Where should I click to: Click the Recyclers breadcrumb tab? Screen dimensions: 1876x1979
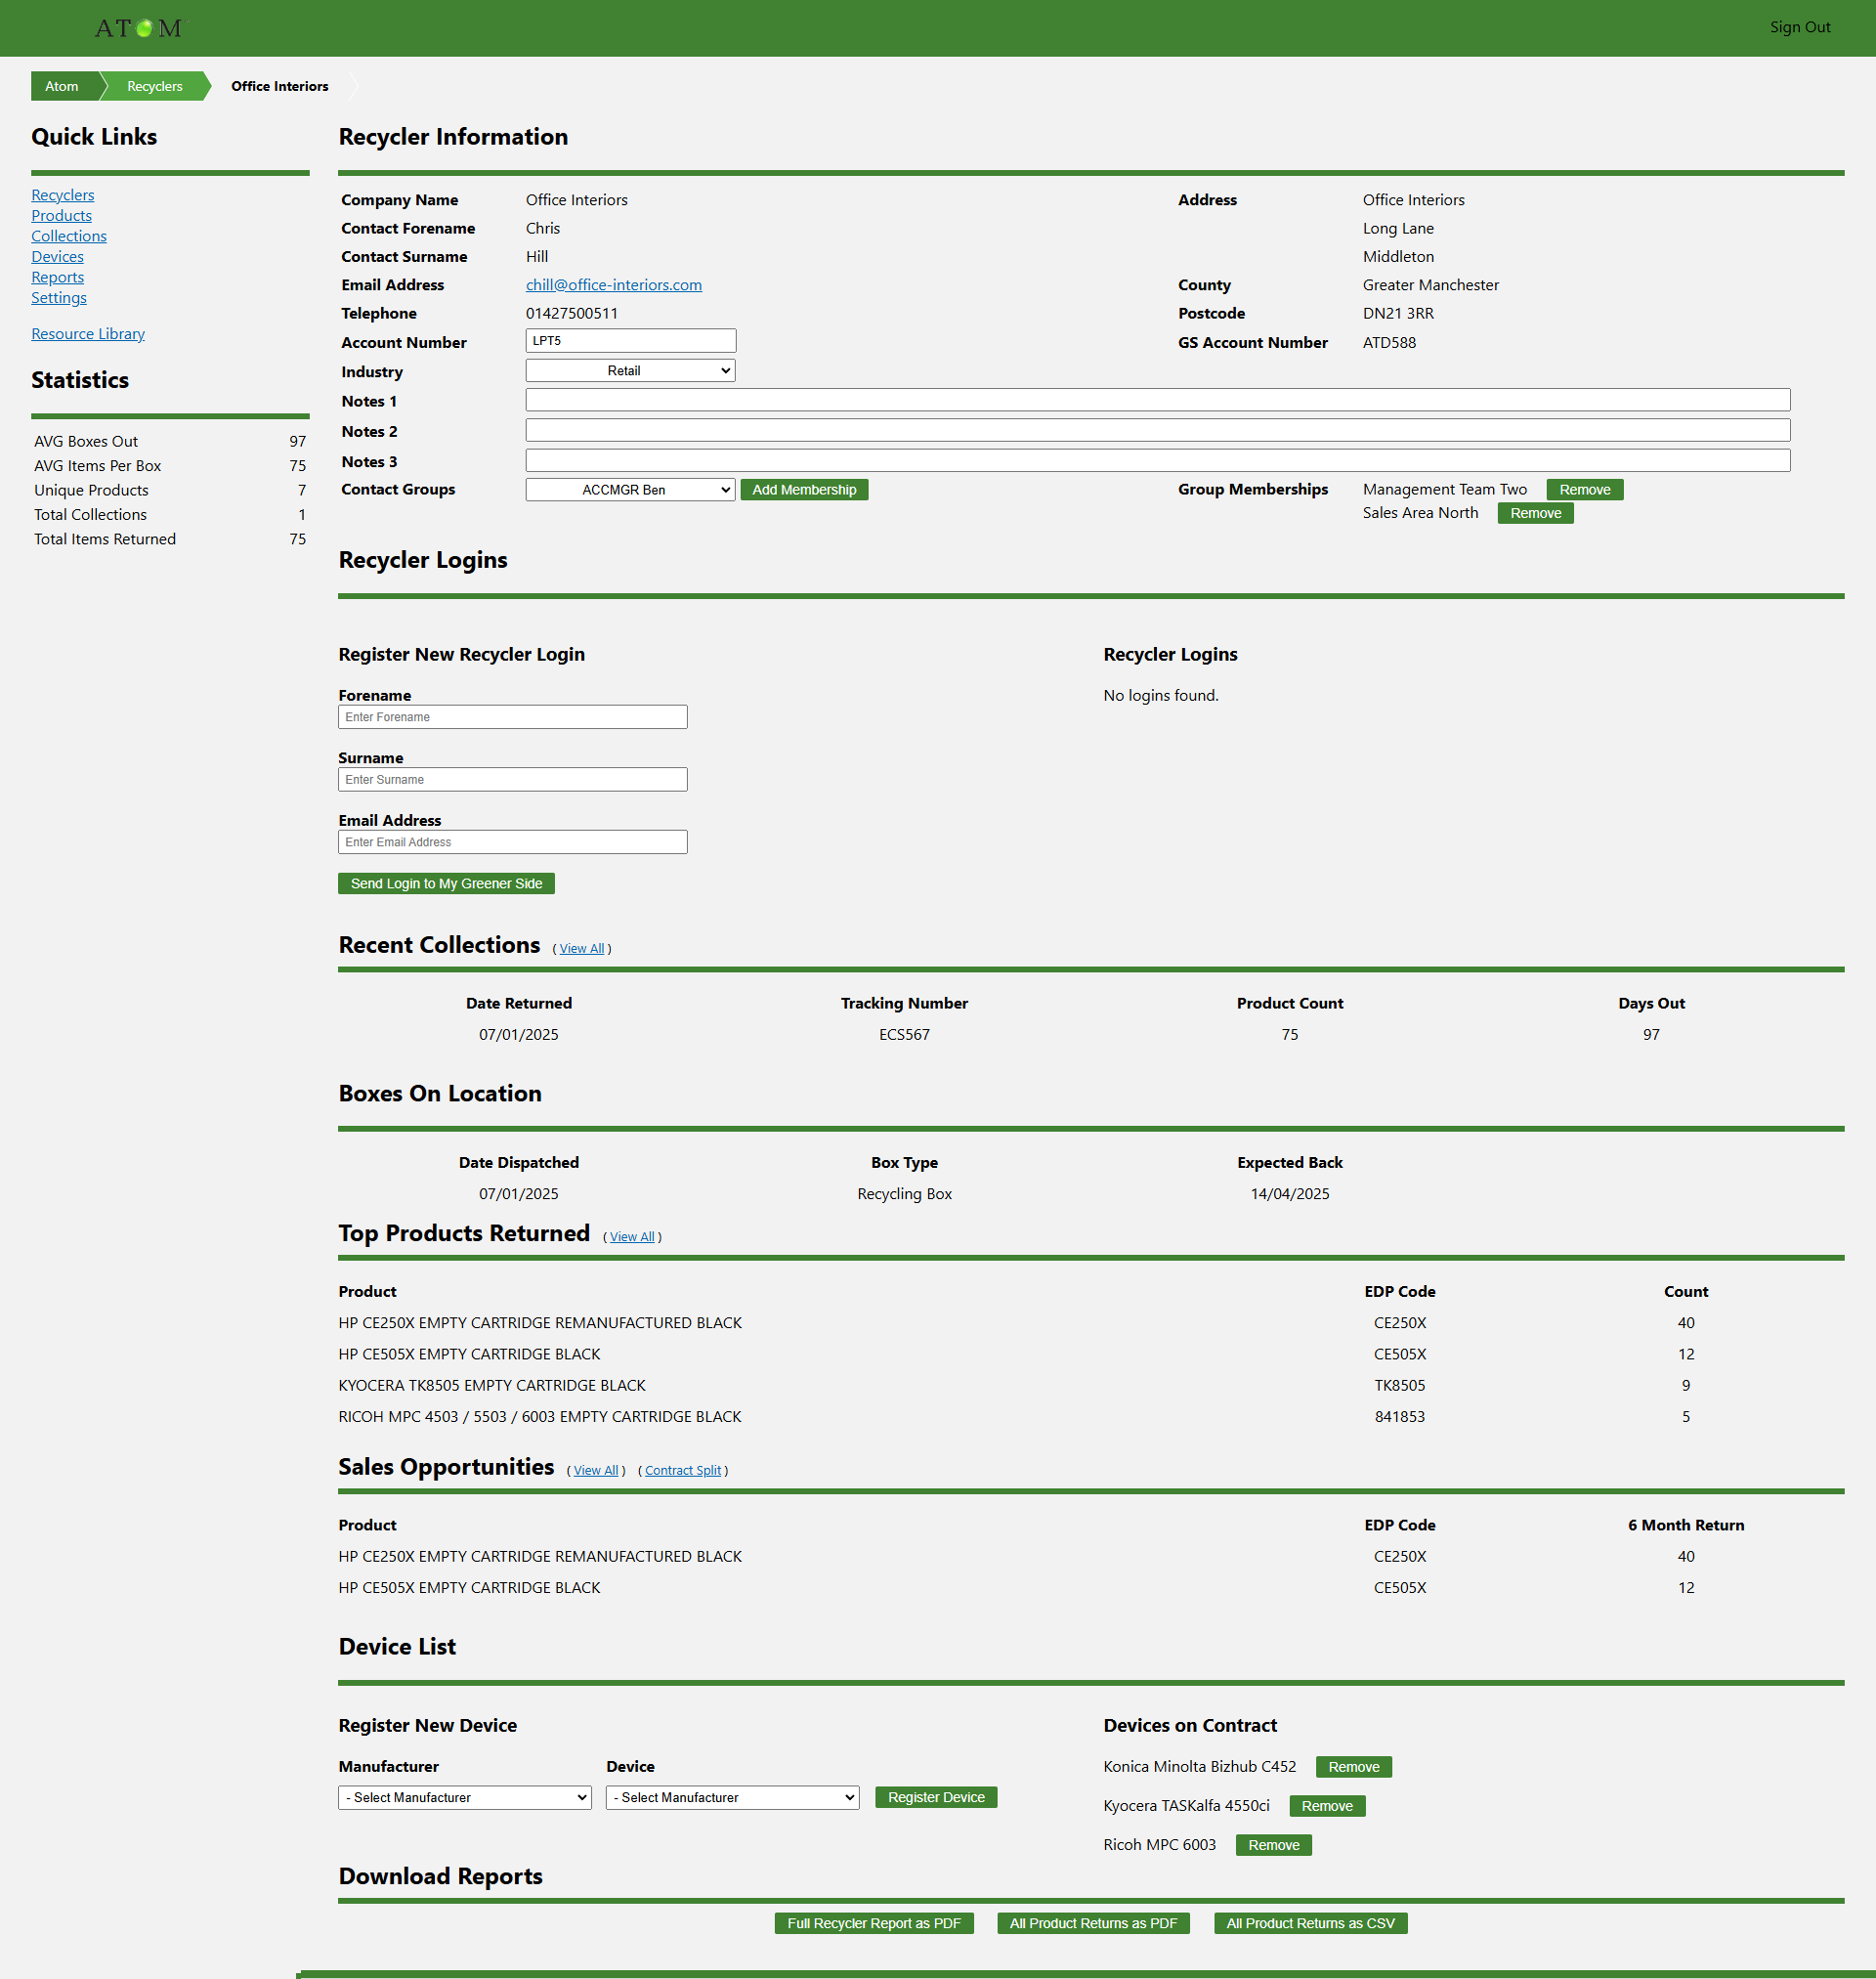[x=154, y=86]
